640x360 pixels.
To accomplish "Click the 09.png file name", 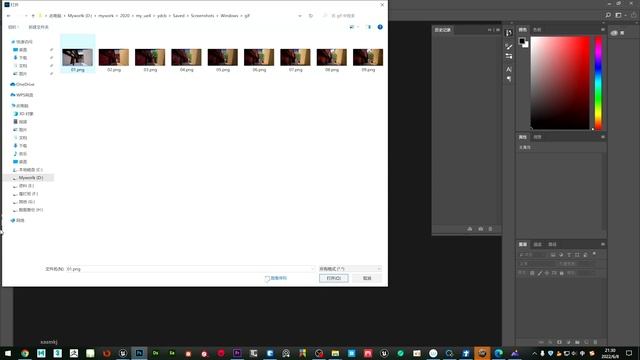I will [368, 70].
